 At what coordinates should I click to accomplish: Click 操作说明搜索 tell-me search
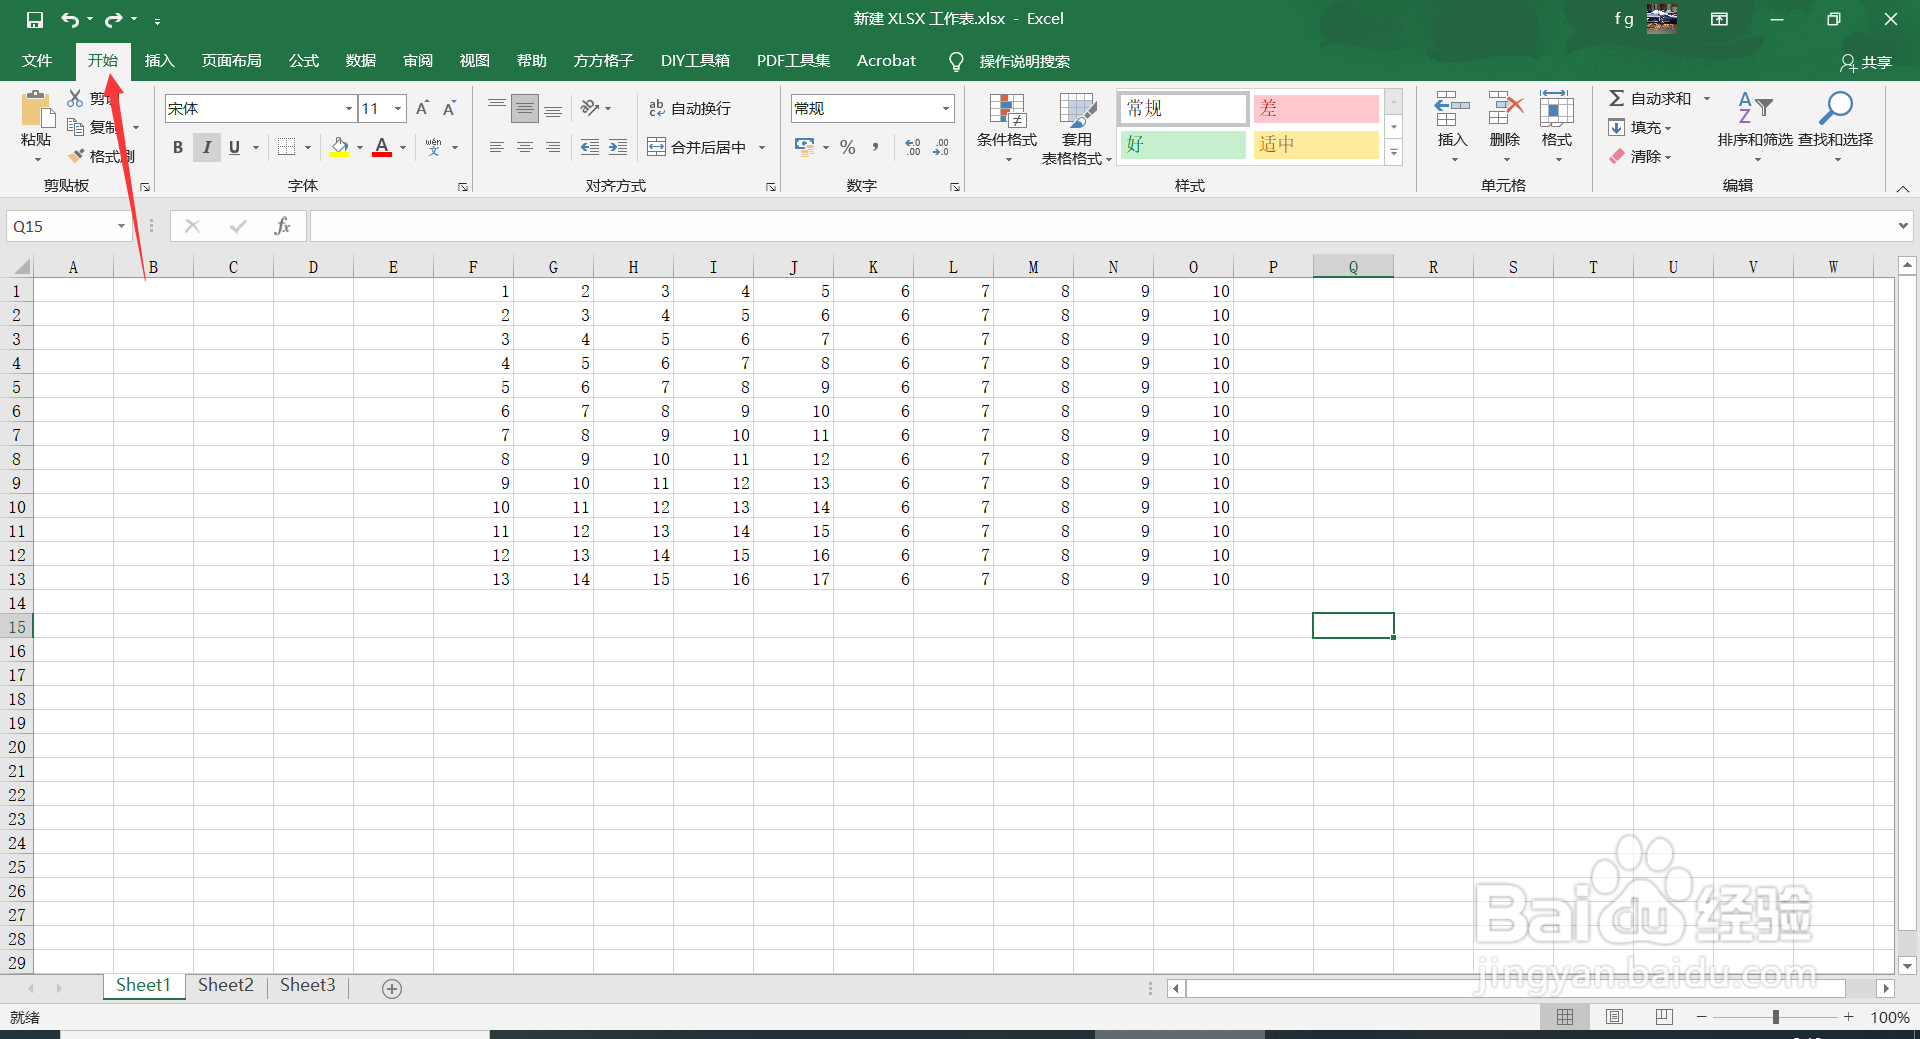click(x=1024, y=62)
